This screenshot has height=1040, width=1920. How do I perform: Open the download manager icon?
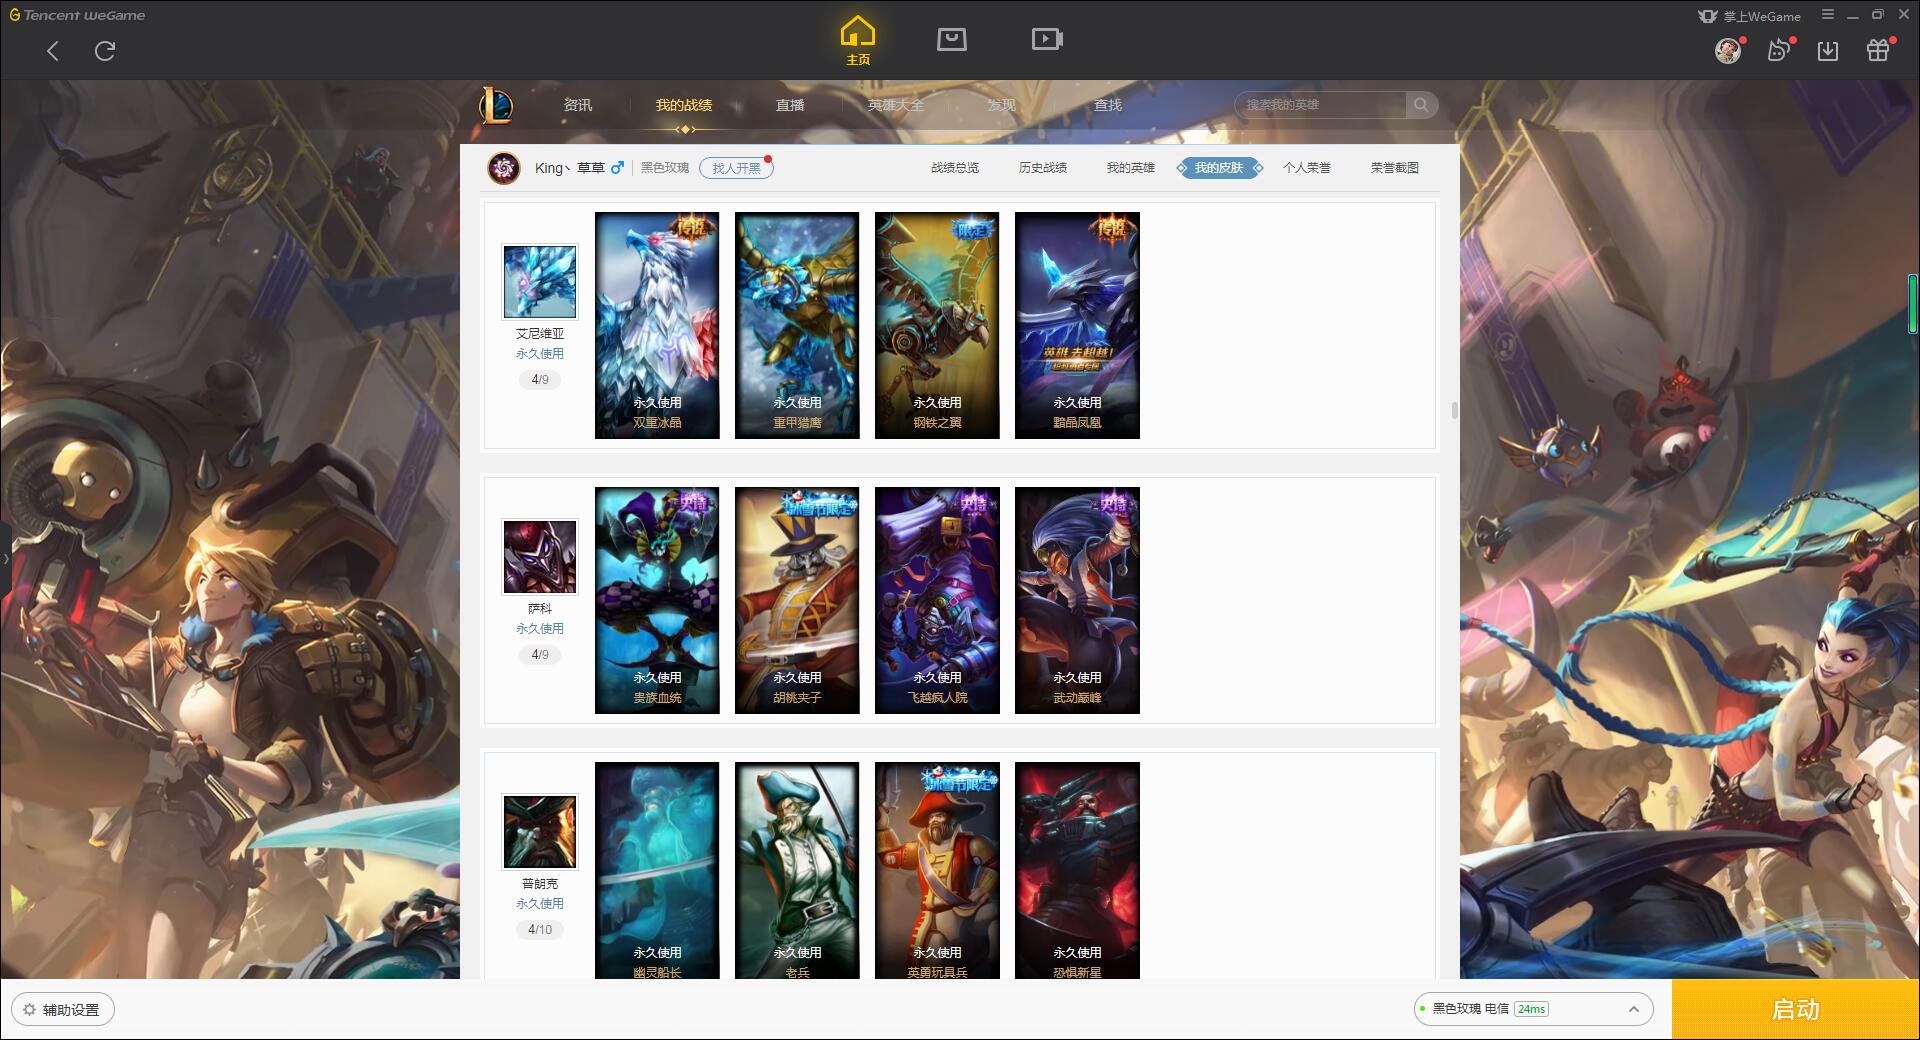pos(1828,51)
